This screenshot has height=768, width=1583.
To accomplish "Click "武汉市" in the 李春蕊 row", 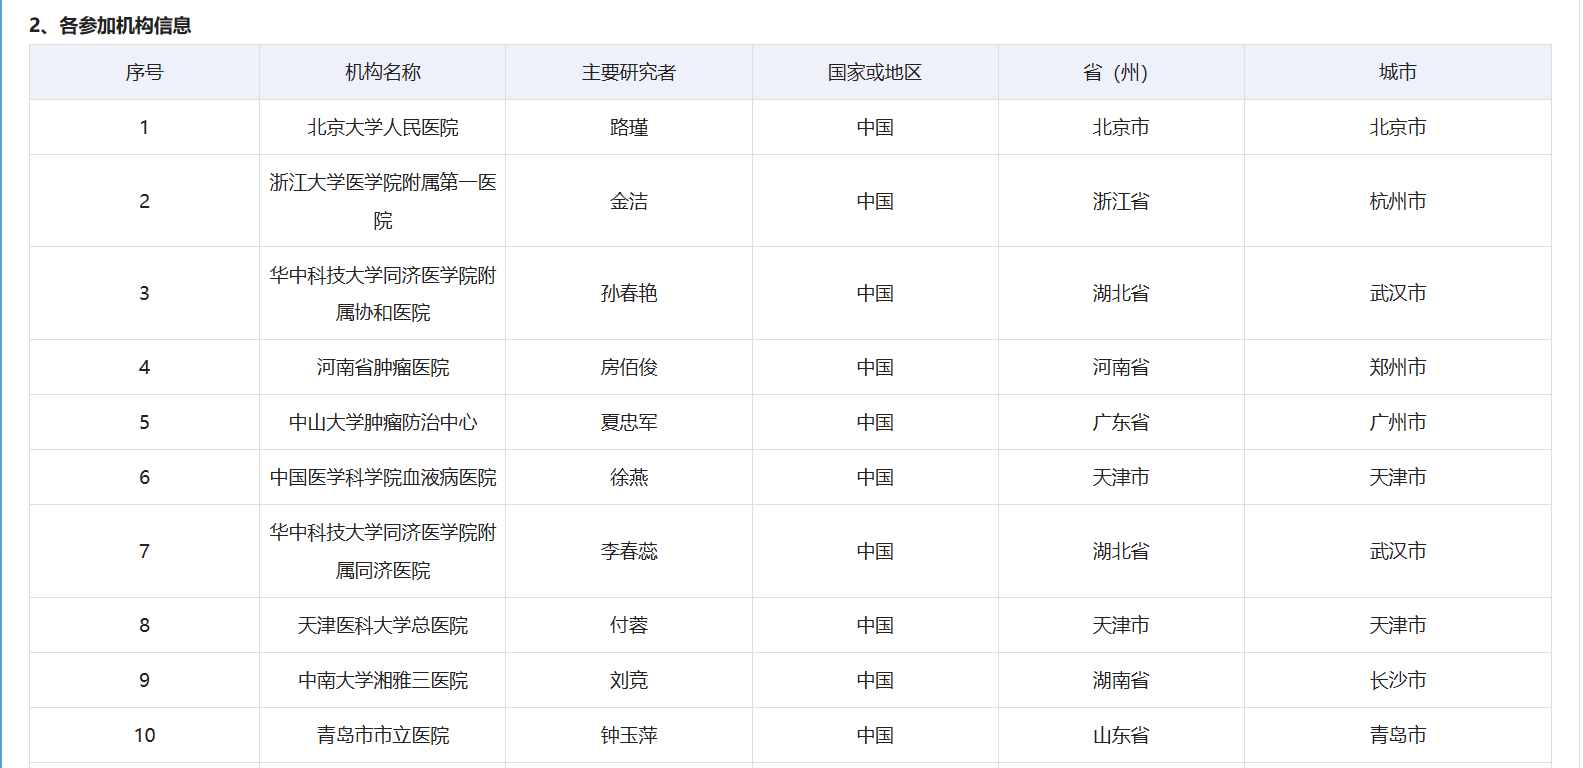I will 1398,551.
